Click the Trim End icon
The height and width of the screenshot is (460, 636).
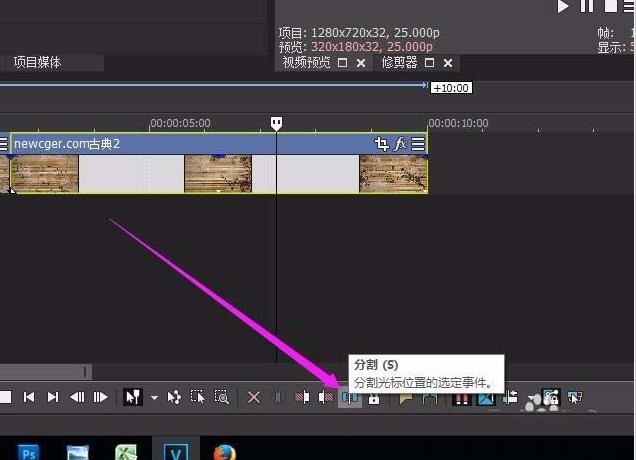tap(326, 397)
